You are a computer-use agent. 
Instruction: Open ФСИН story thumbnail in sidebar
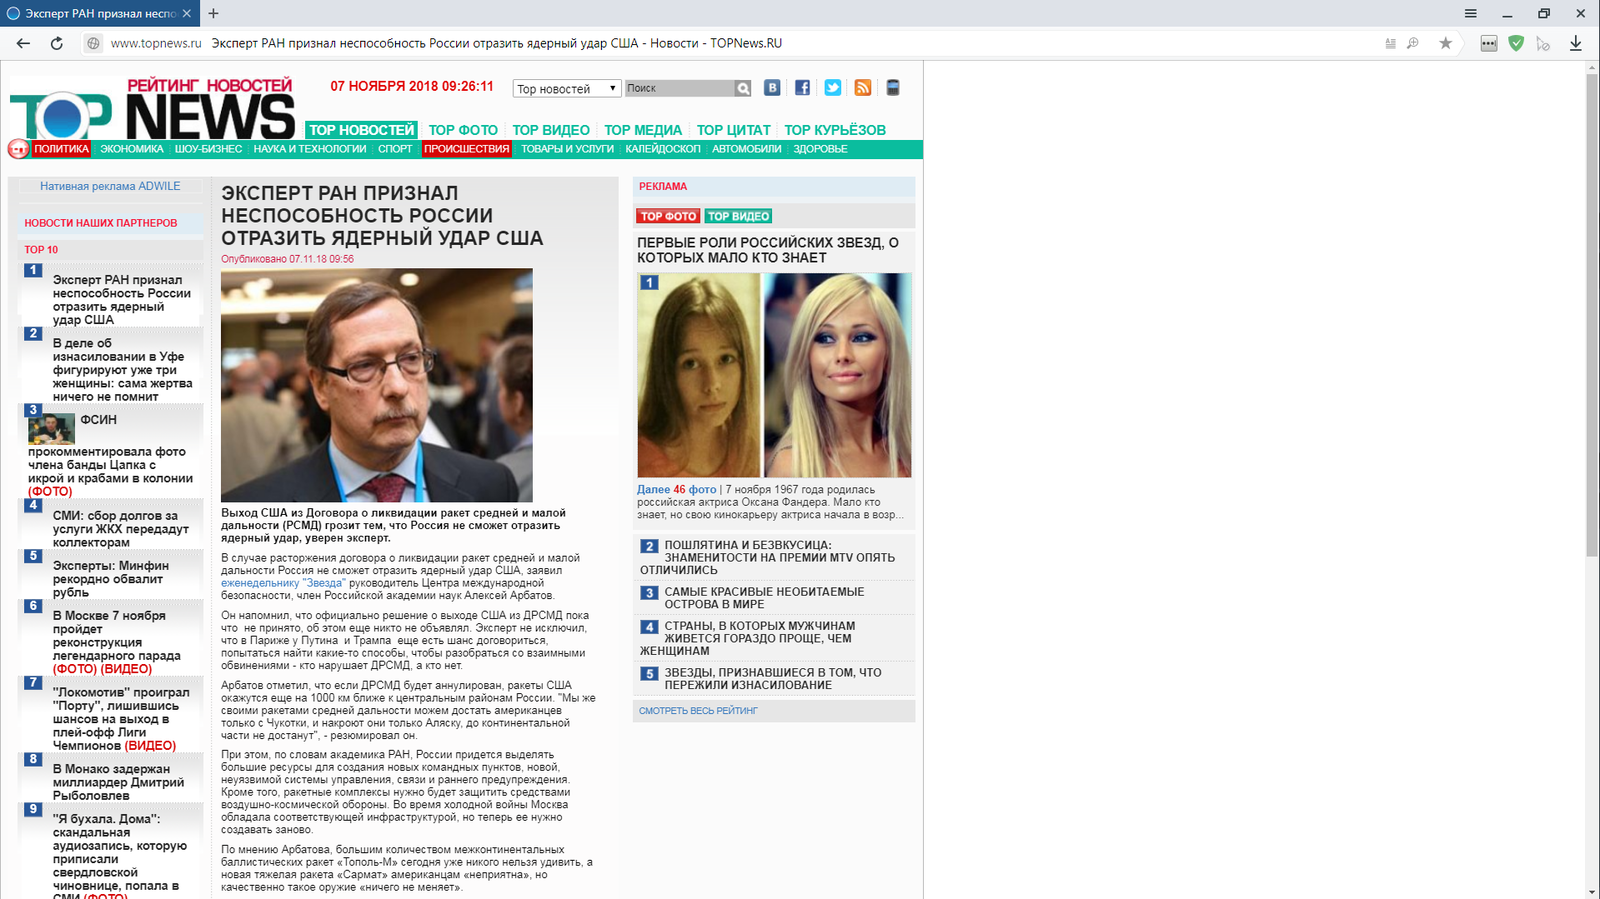51,429
